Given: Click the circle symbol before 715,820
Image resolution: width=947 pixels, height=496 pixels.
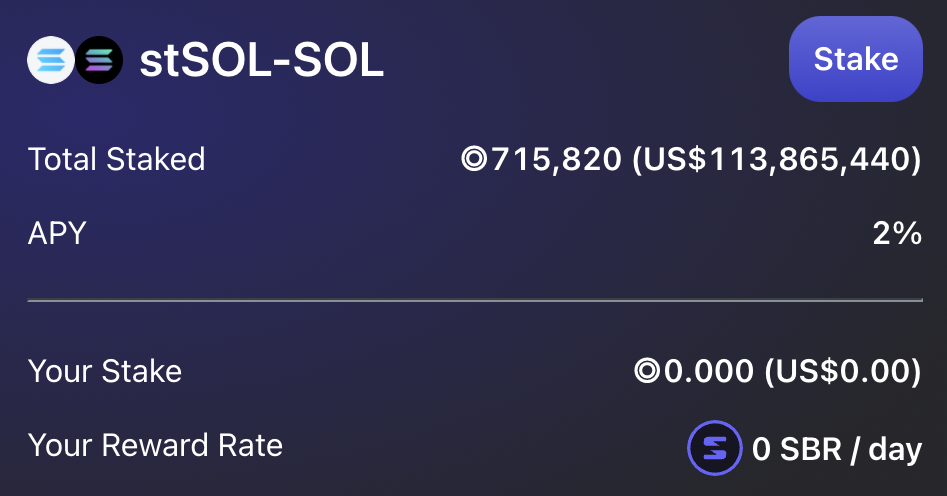Looking at the screenshot, I should click(474, 159).
